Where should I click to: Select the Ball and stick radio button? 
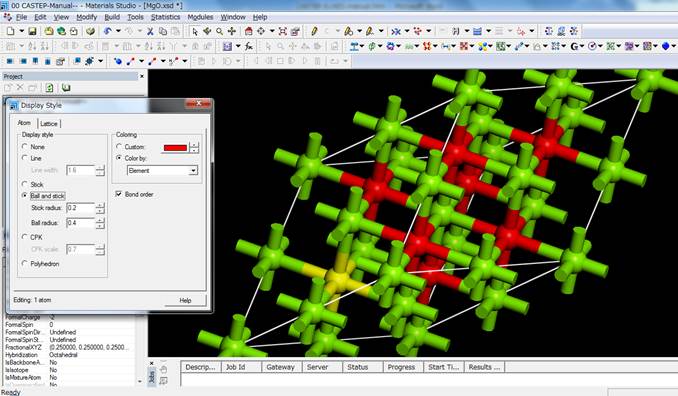(25, 195)
